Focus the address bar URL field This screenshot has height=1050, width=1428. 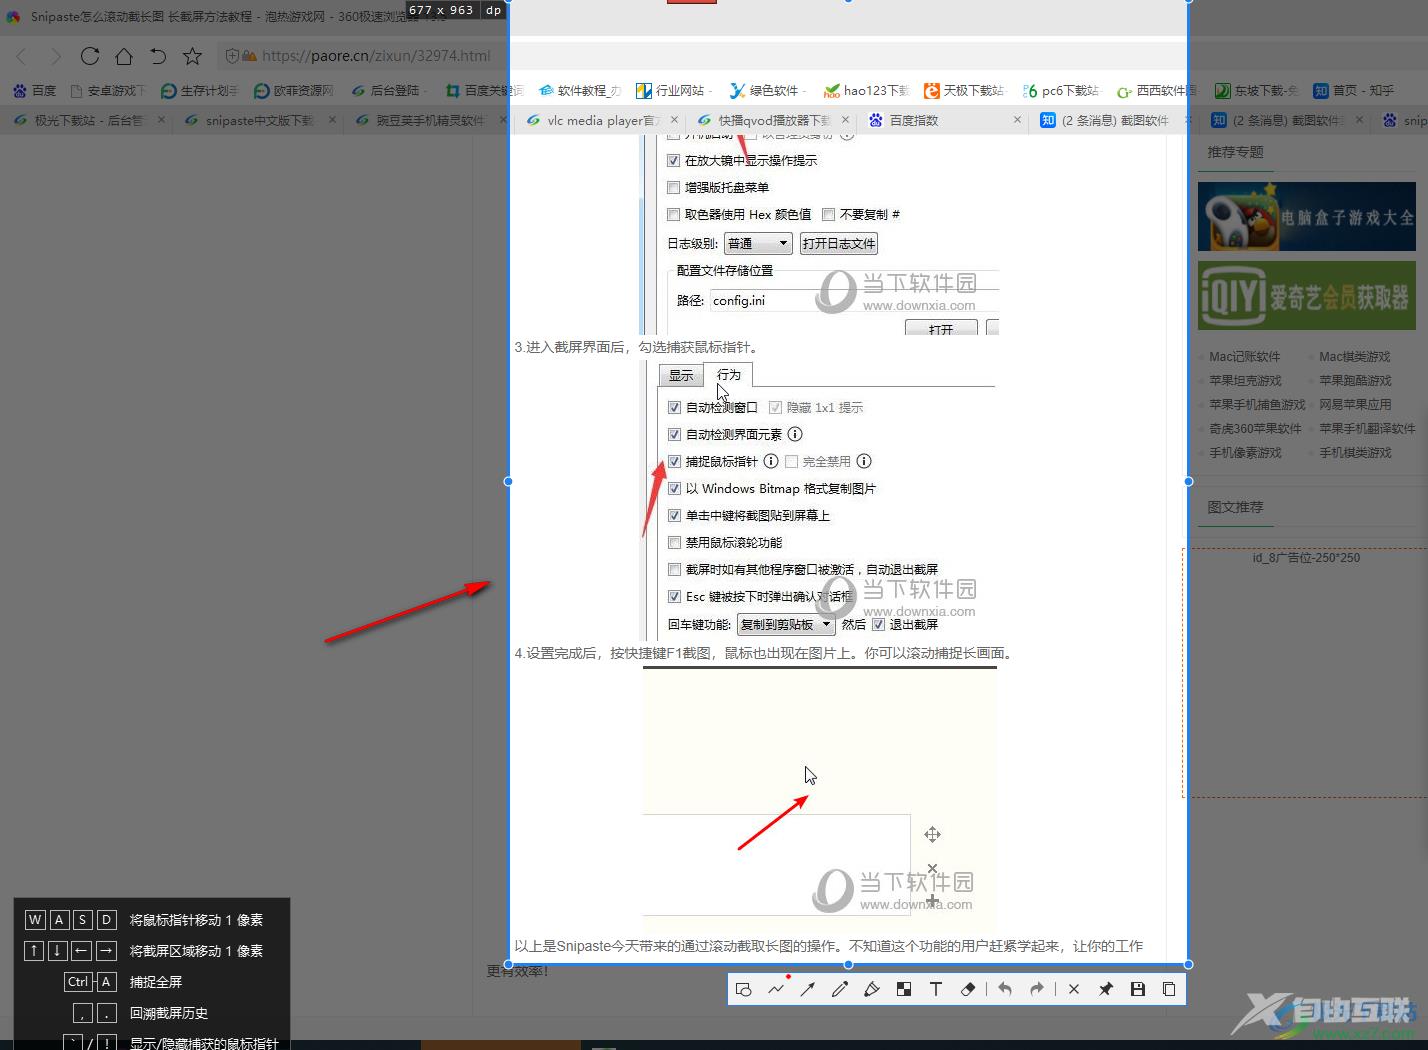point(376,56)
